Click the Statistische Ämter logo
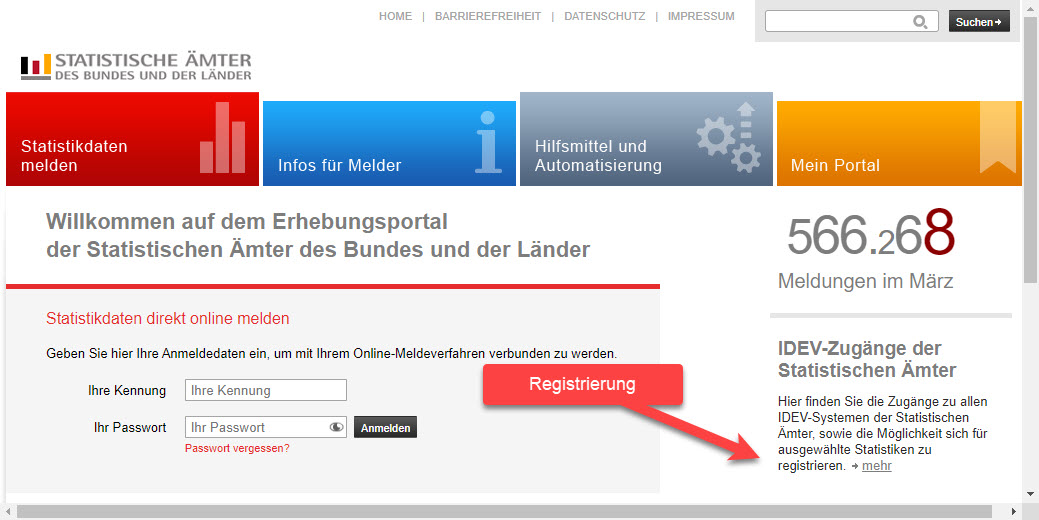The width and height of the screenshot is (1039, 520). tap(136, 67)
